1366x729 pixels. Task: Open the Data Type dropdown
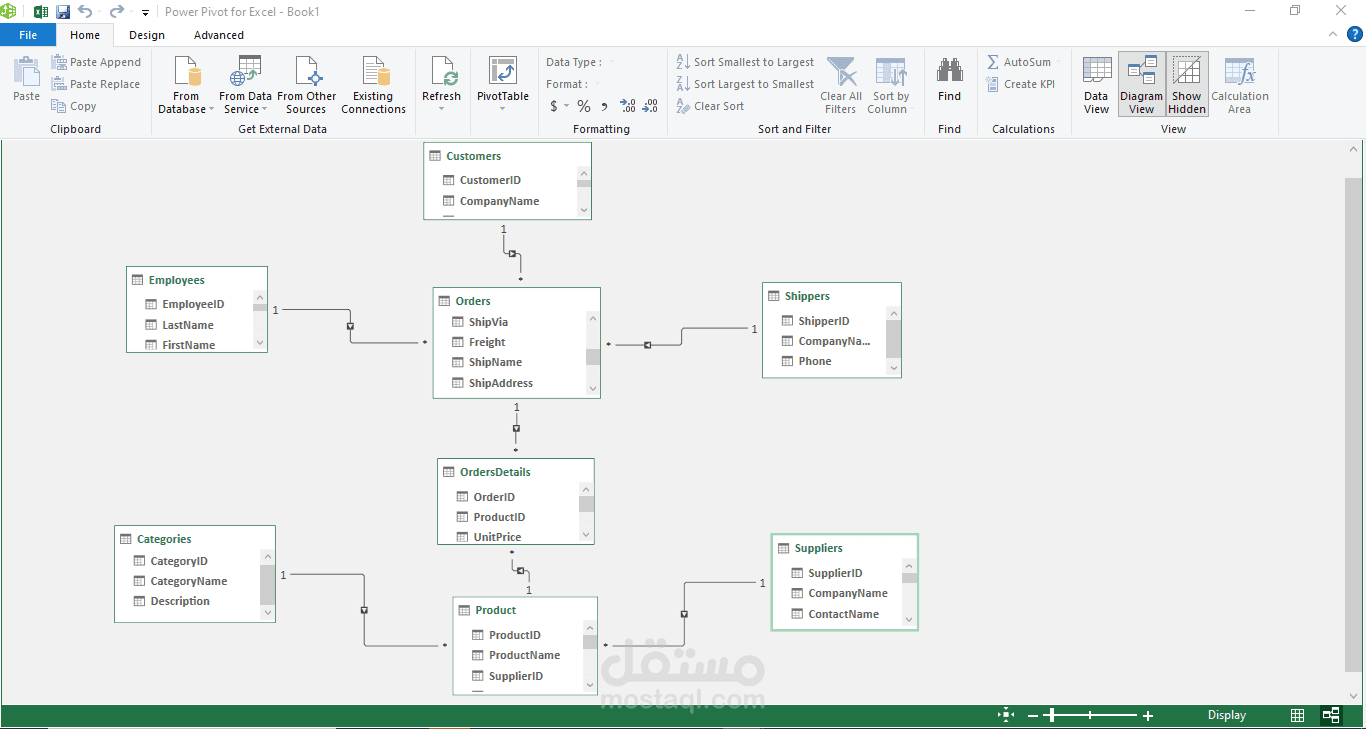[x=580, y=62]
